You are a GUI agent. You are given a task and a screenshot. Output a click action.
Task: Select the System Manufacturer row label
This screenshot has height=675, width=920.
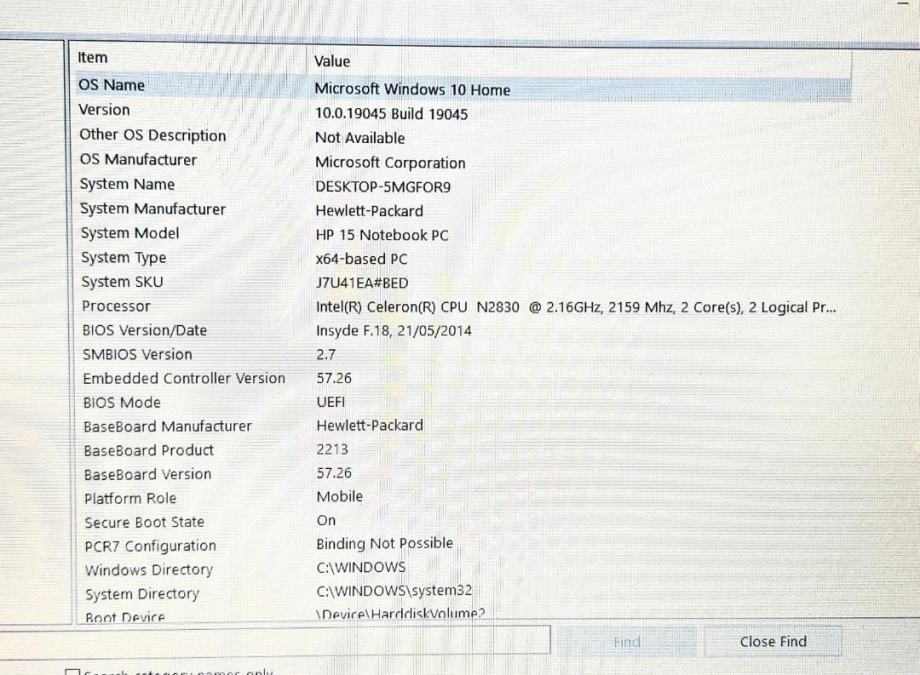click(x=153, y=209)
